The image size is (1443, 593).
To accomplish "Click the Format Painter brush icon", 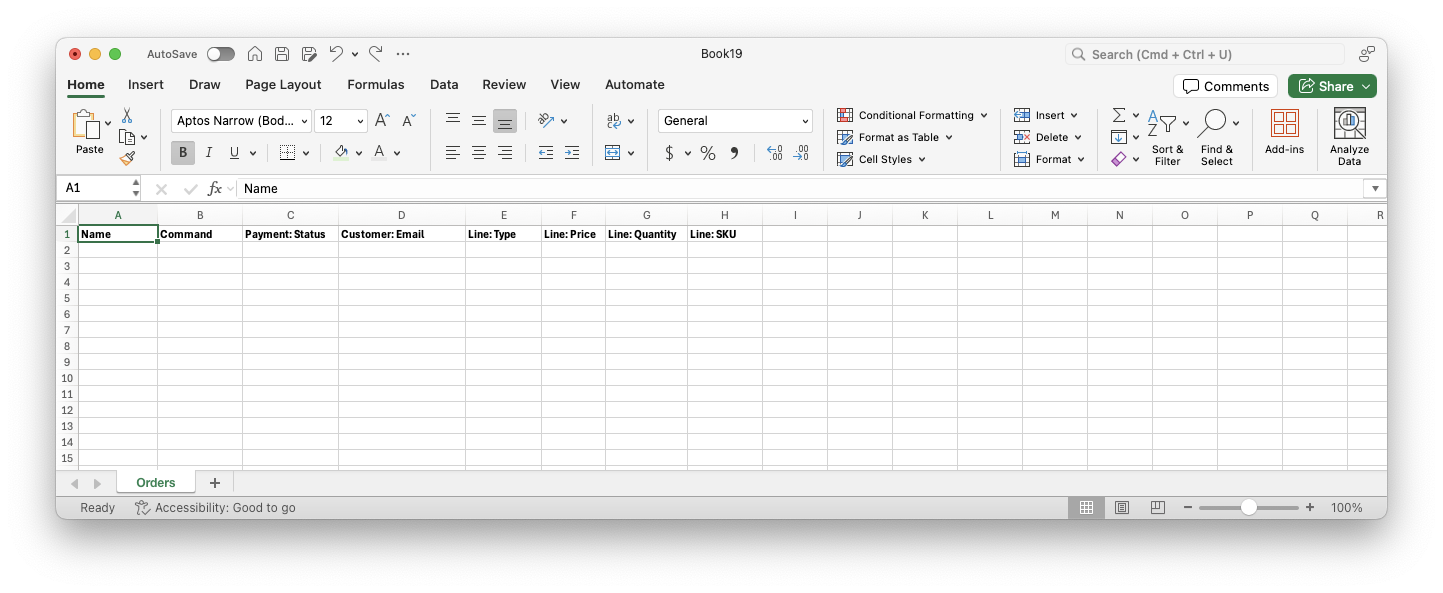I will (127, 158).
